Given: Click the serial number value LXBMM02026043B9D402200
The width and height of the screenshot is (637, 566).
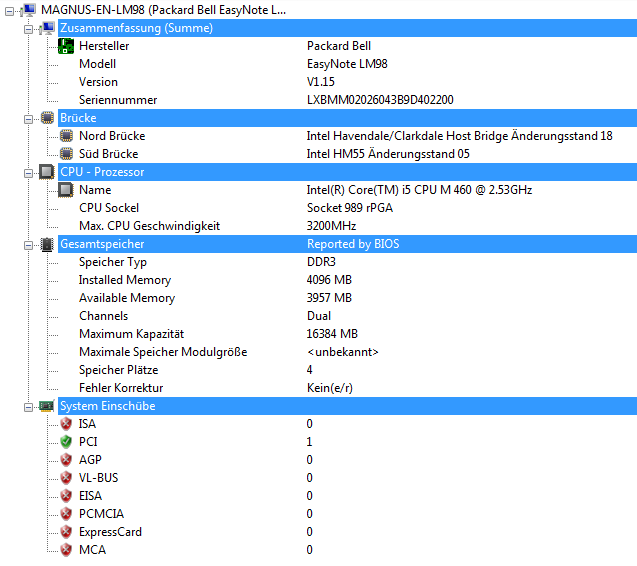Looking at the screenshot, I should (380, 100).
